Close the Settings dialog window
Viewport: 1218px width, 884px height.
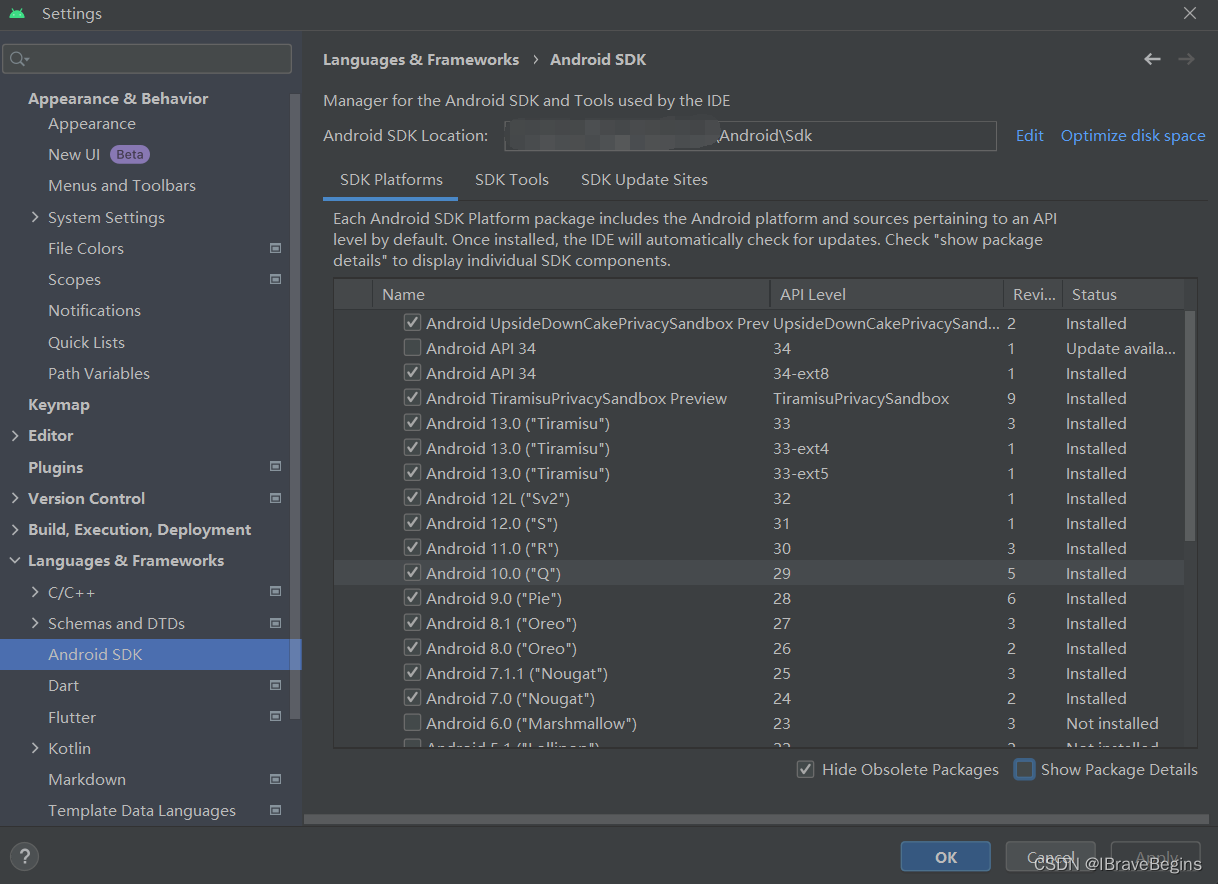tap(1190, 14)
